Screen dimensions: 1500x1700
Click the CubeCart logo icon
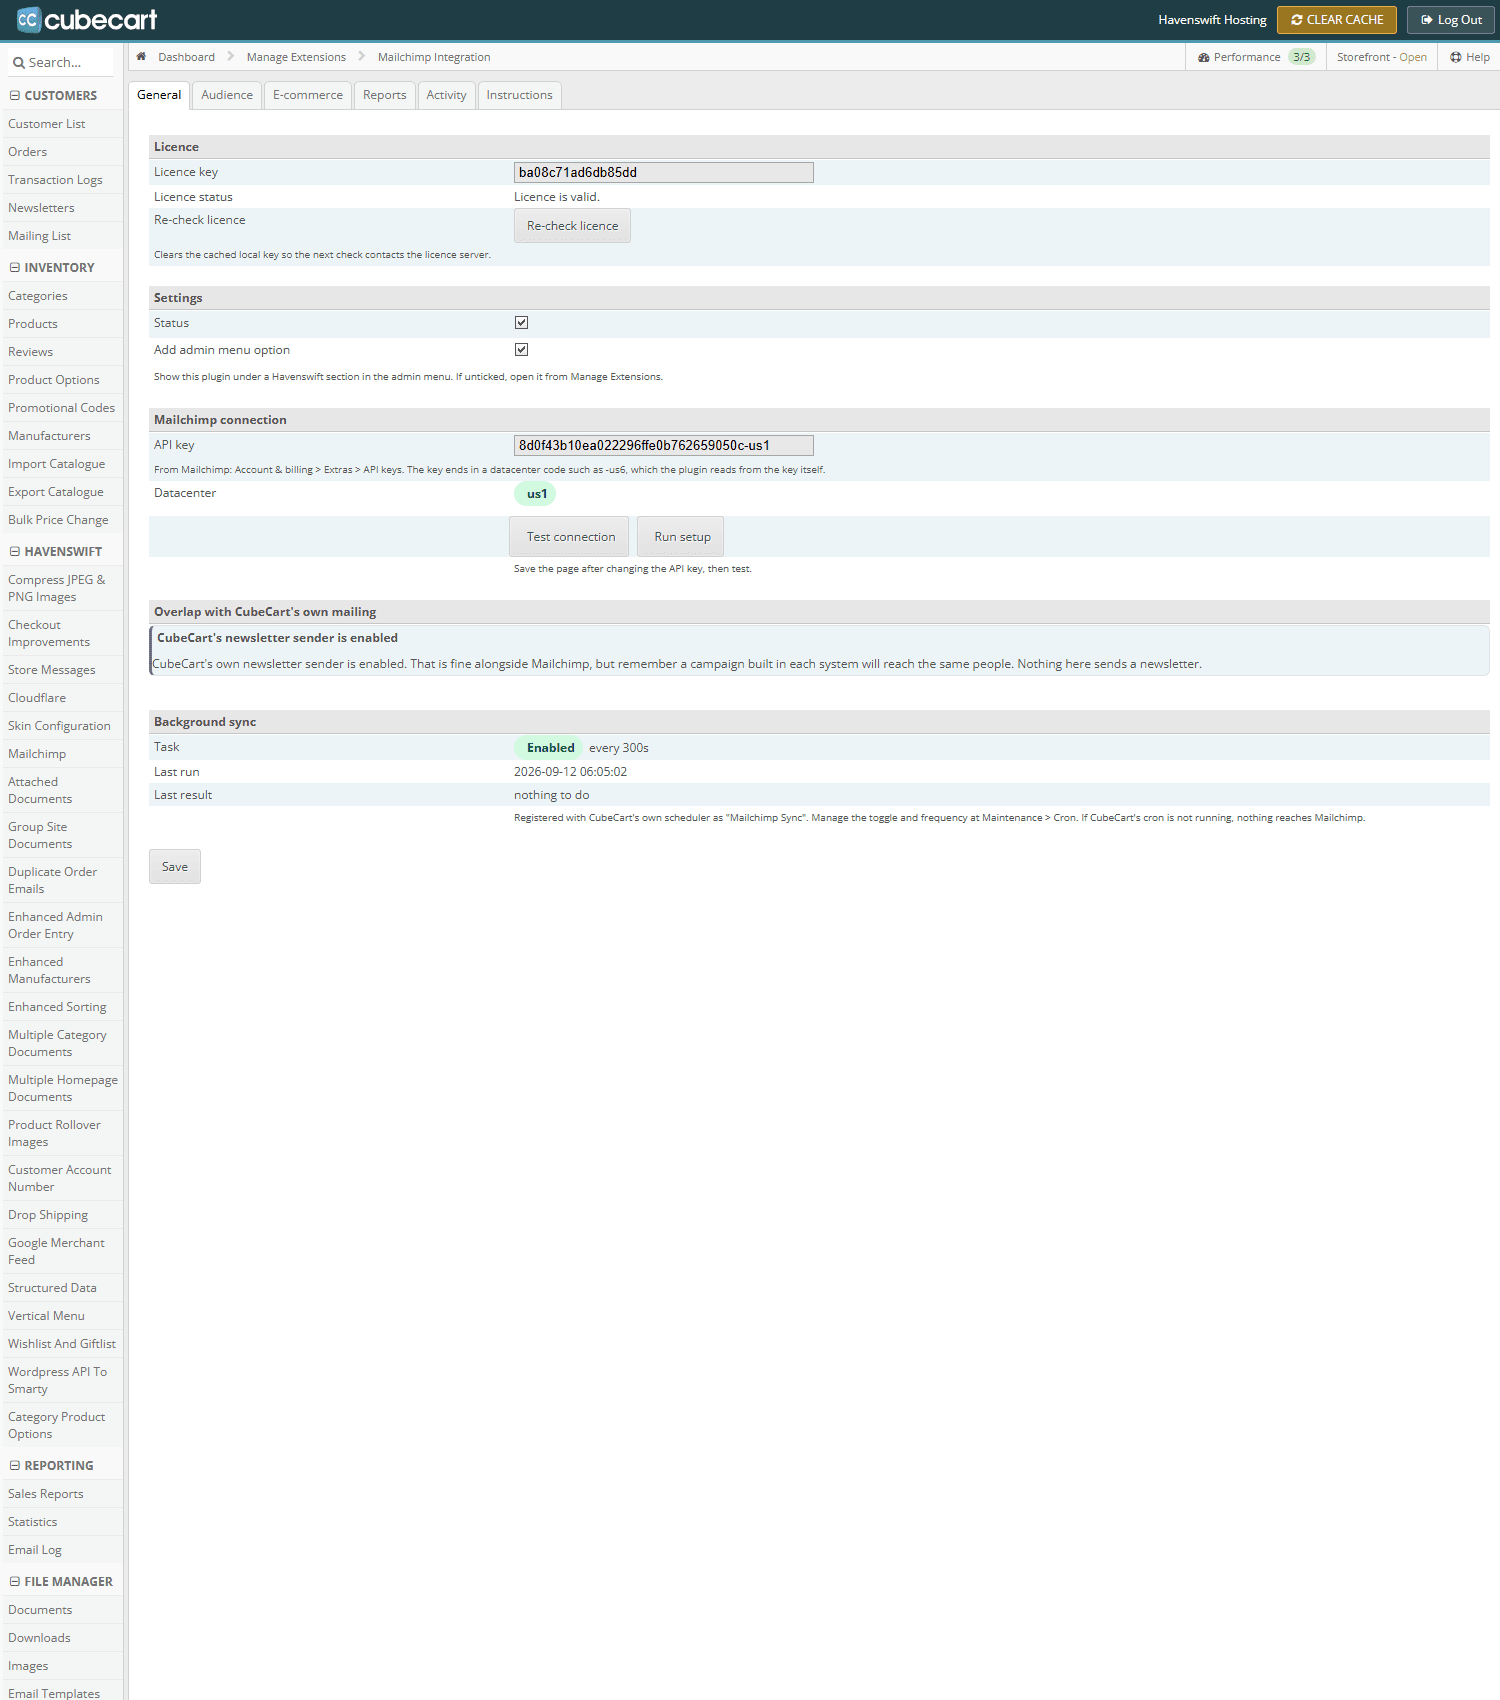point(28,19)
